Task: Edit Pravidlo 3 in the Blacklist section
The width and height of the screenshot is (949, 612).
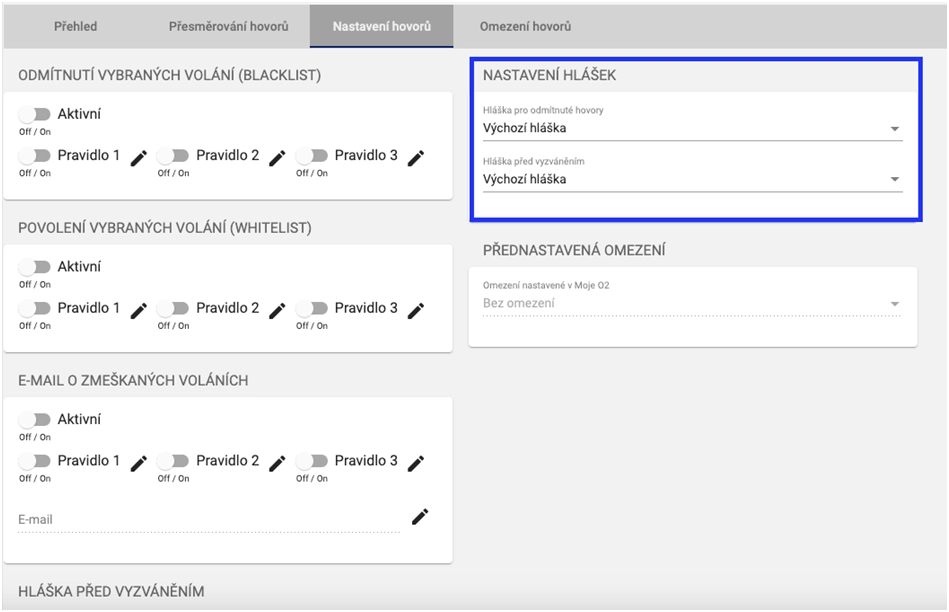Action: (416, 157)
